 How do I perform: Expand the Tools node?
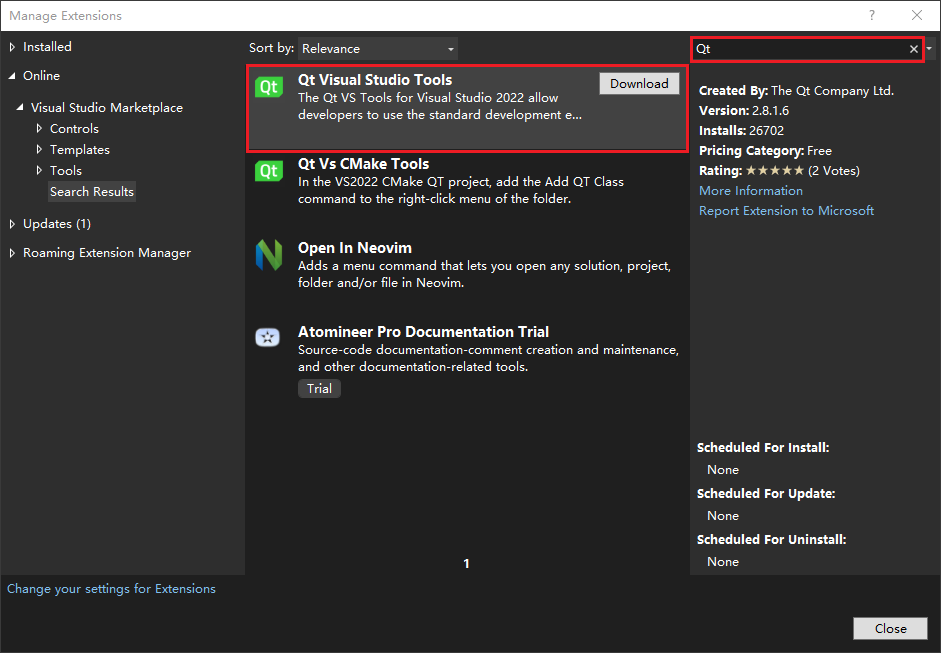[39, 170]
